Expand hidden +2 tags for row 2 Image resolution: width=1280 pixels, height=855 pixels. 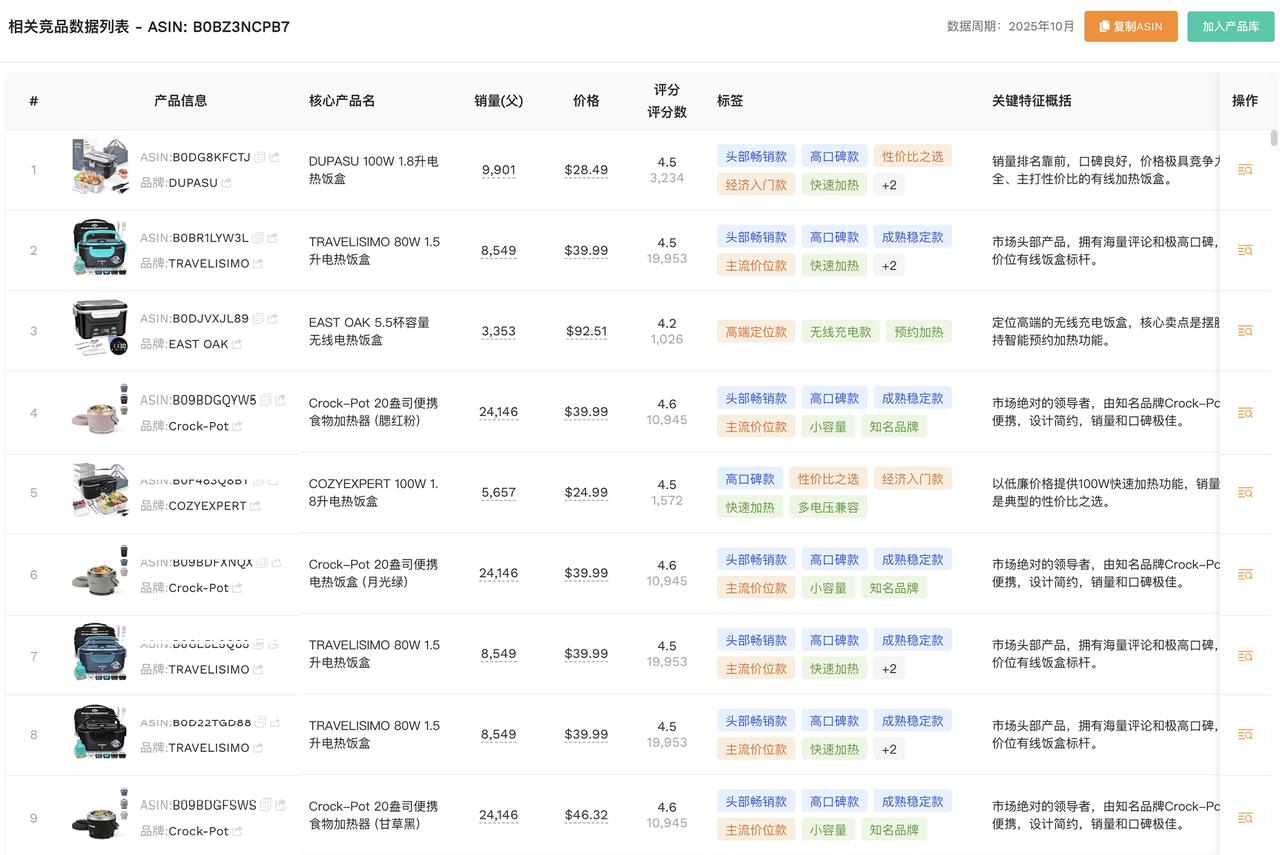pos(889,266)
